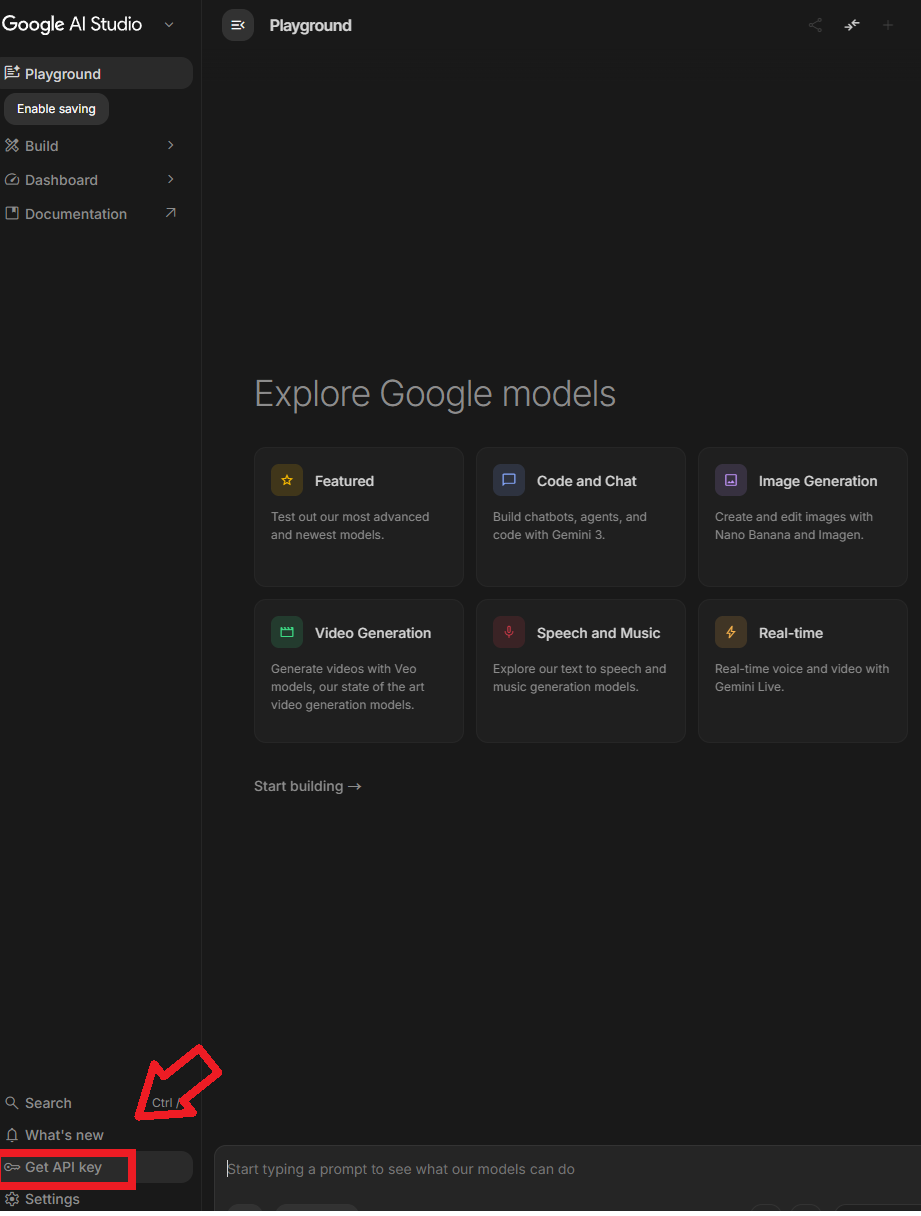Click the Documentation book icon in sidebar

12,214
